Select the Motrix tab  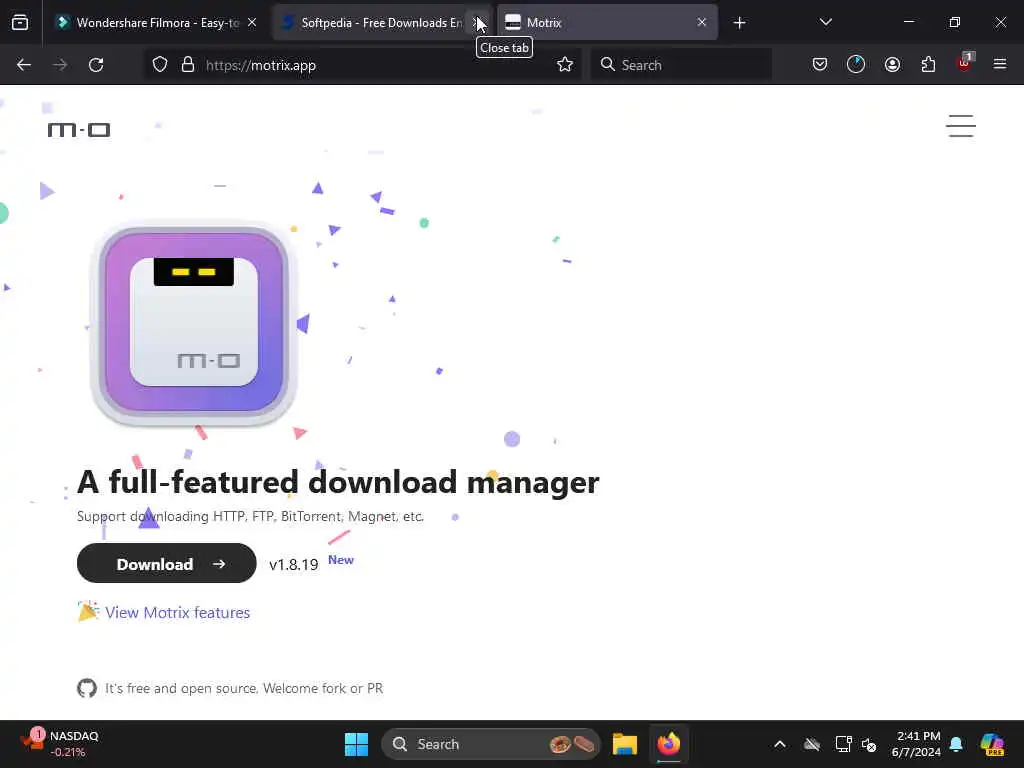point(607,23)
